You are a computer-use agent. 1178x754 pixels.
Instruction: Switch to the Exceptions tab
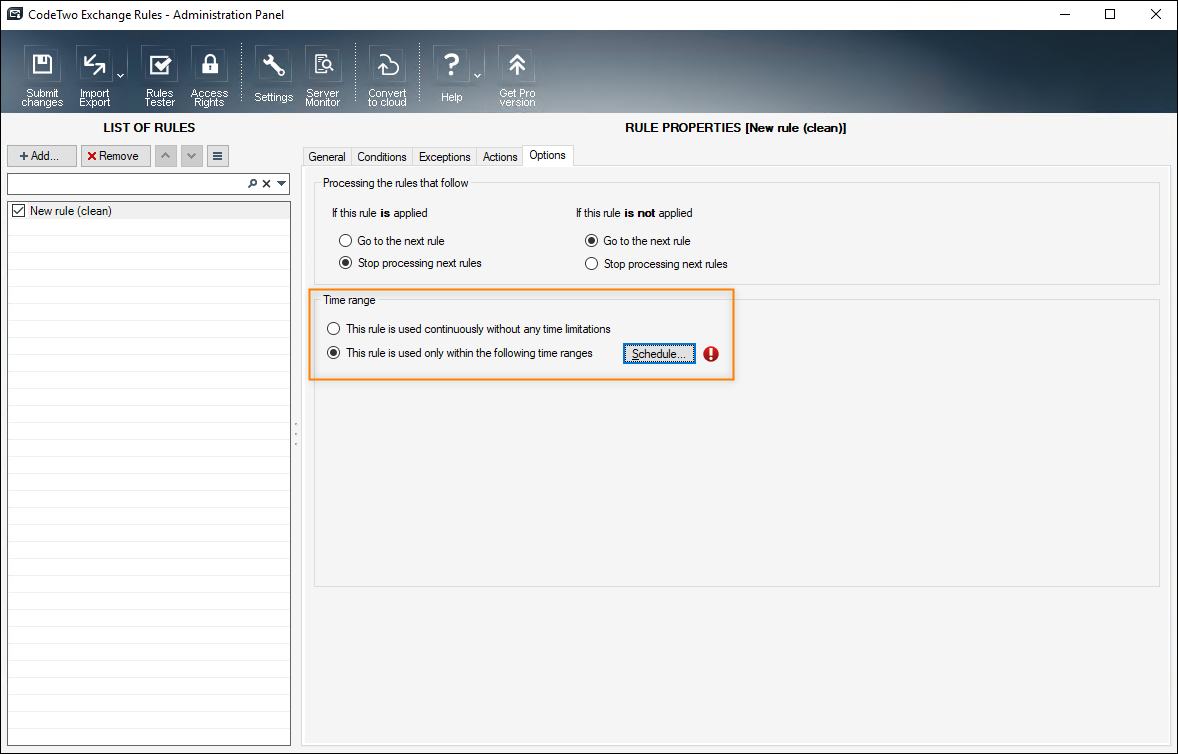point(444,156)
